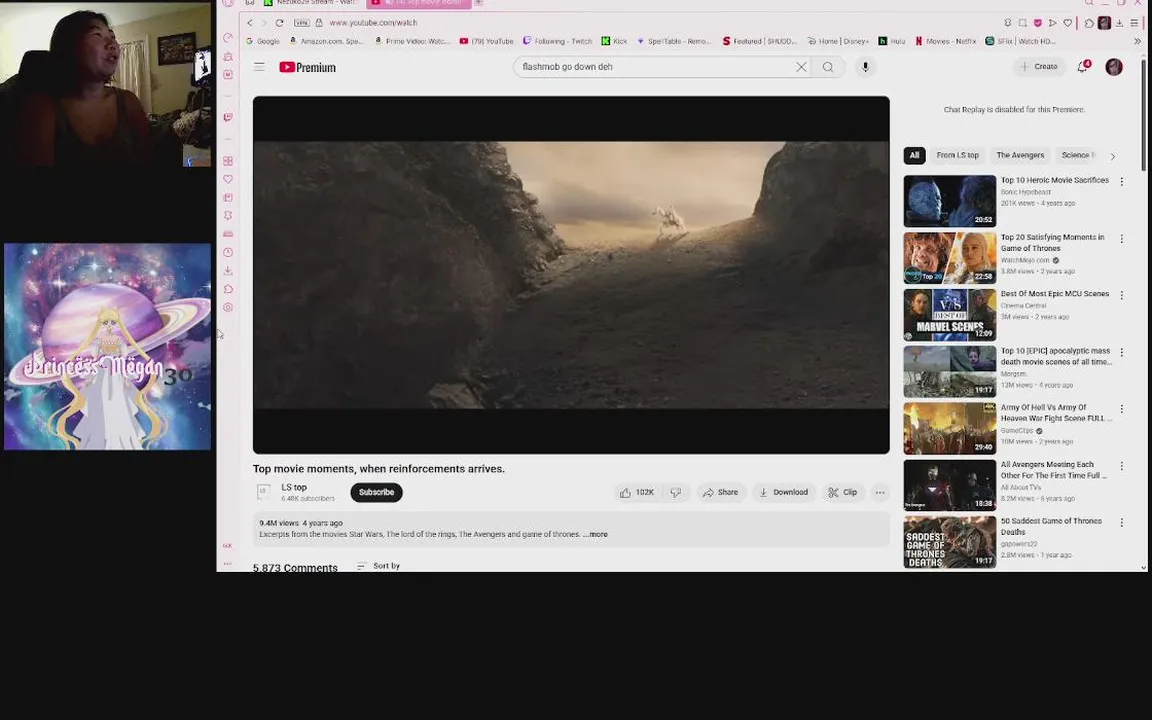
Task: Open options for Army Of Hell Vs Army
Action: click(1121, 409)
